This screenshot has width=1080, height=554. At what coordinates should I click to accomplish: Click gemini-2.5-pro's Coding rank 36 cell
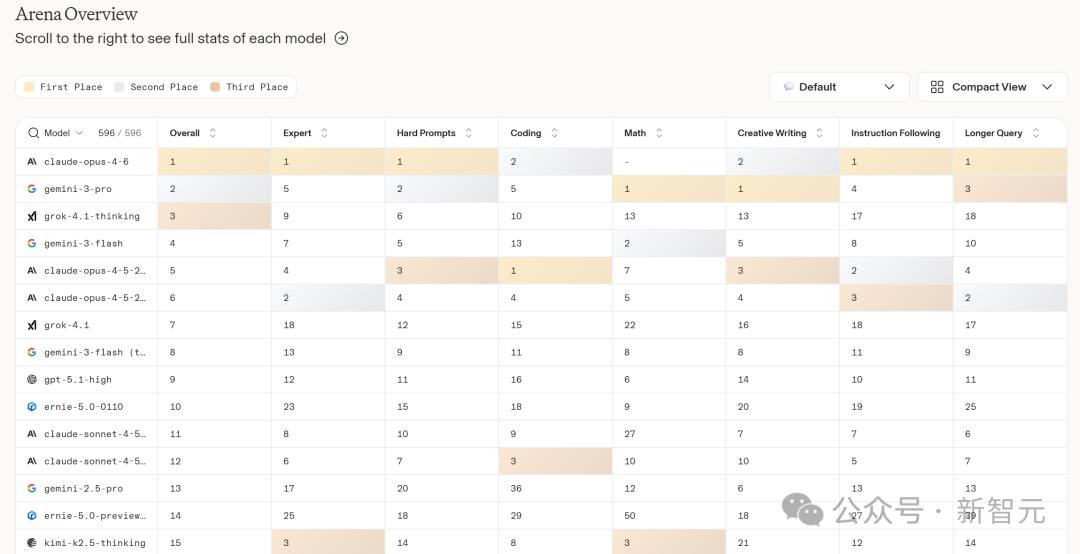[x=555, y=489]
